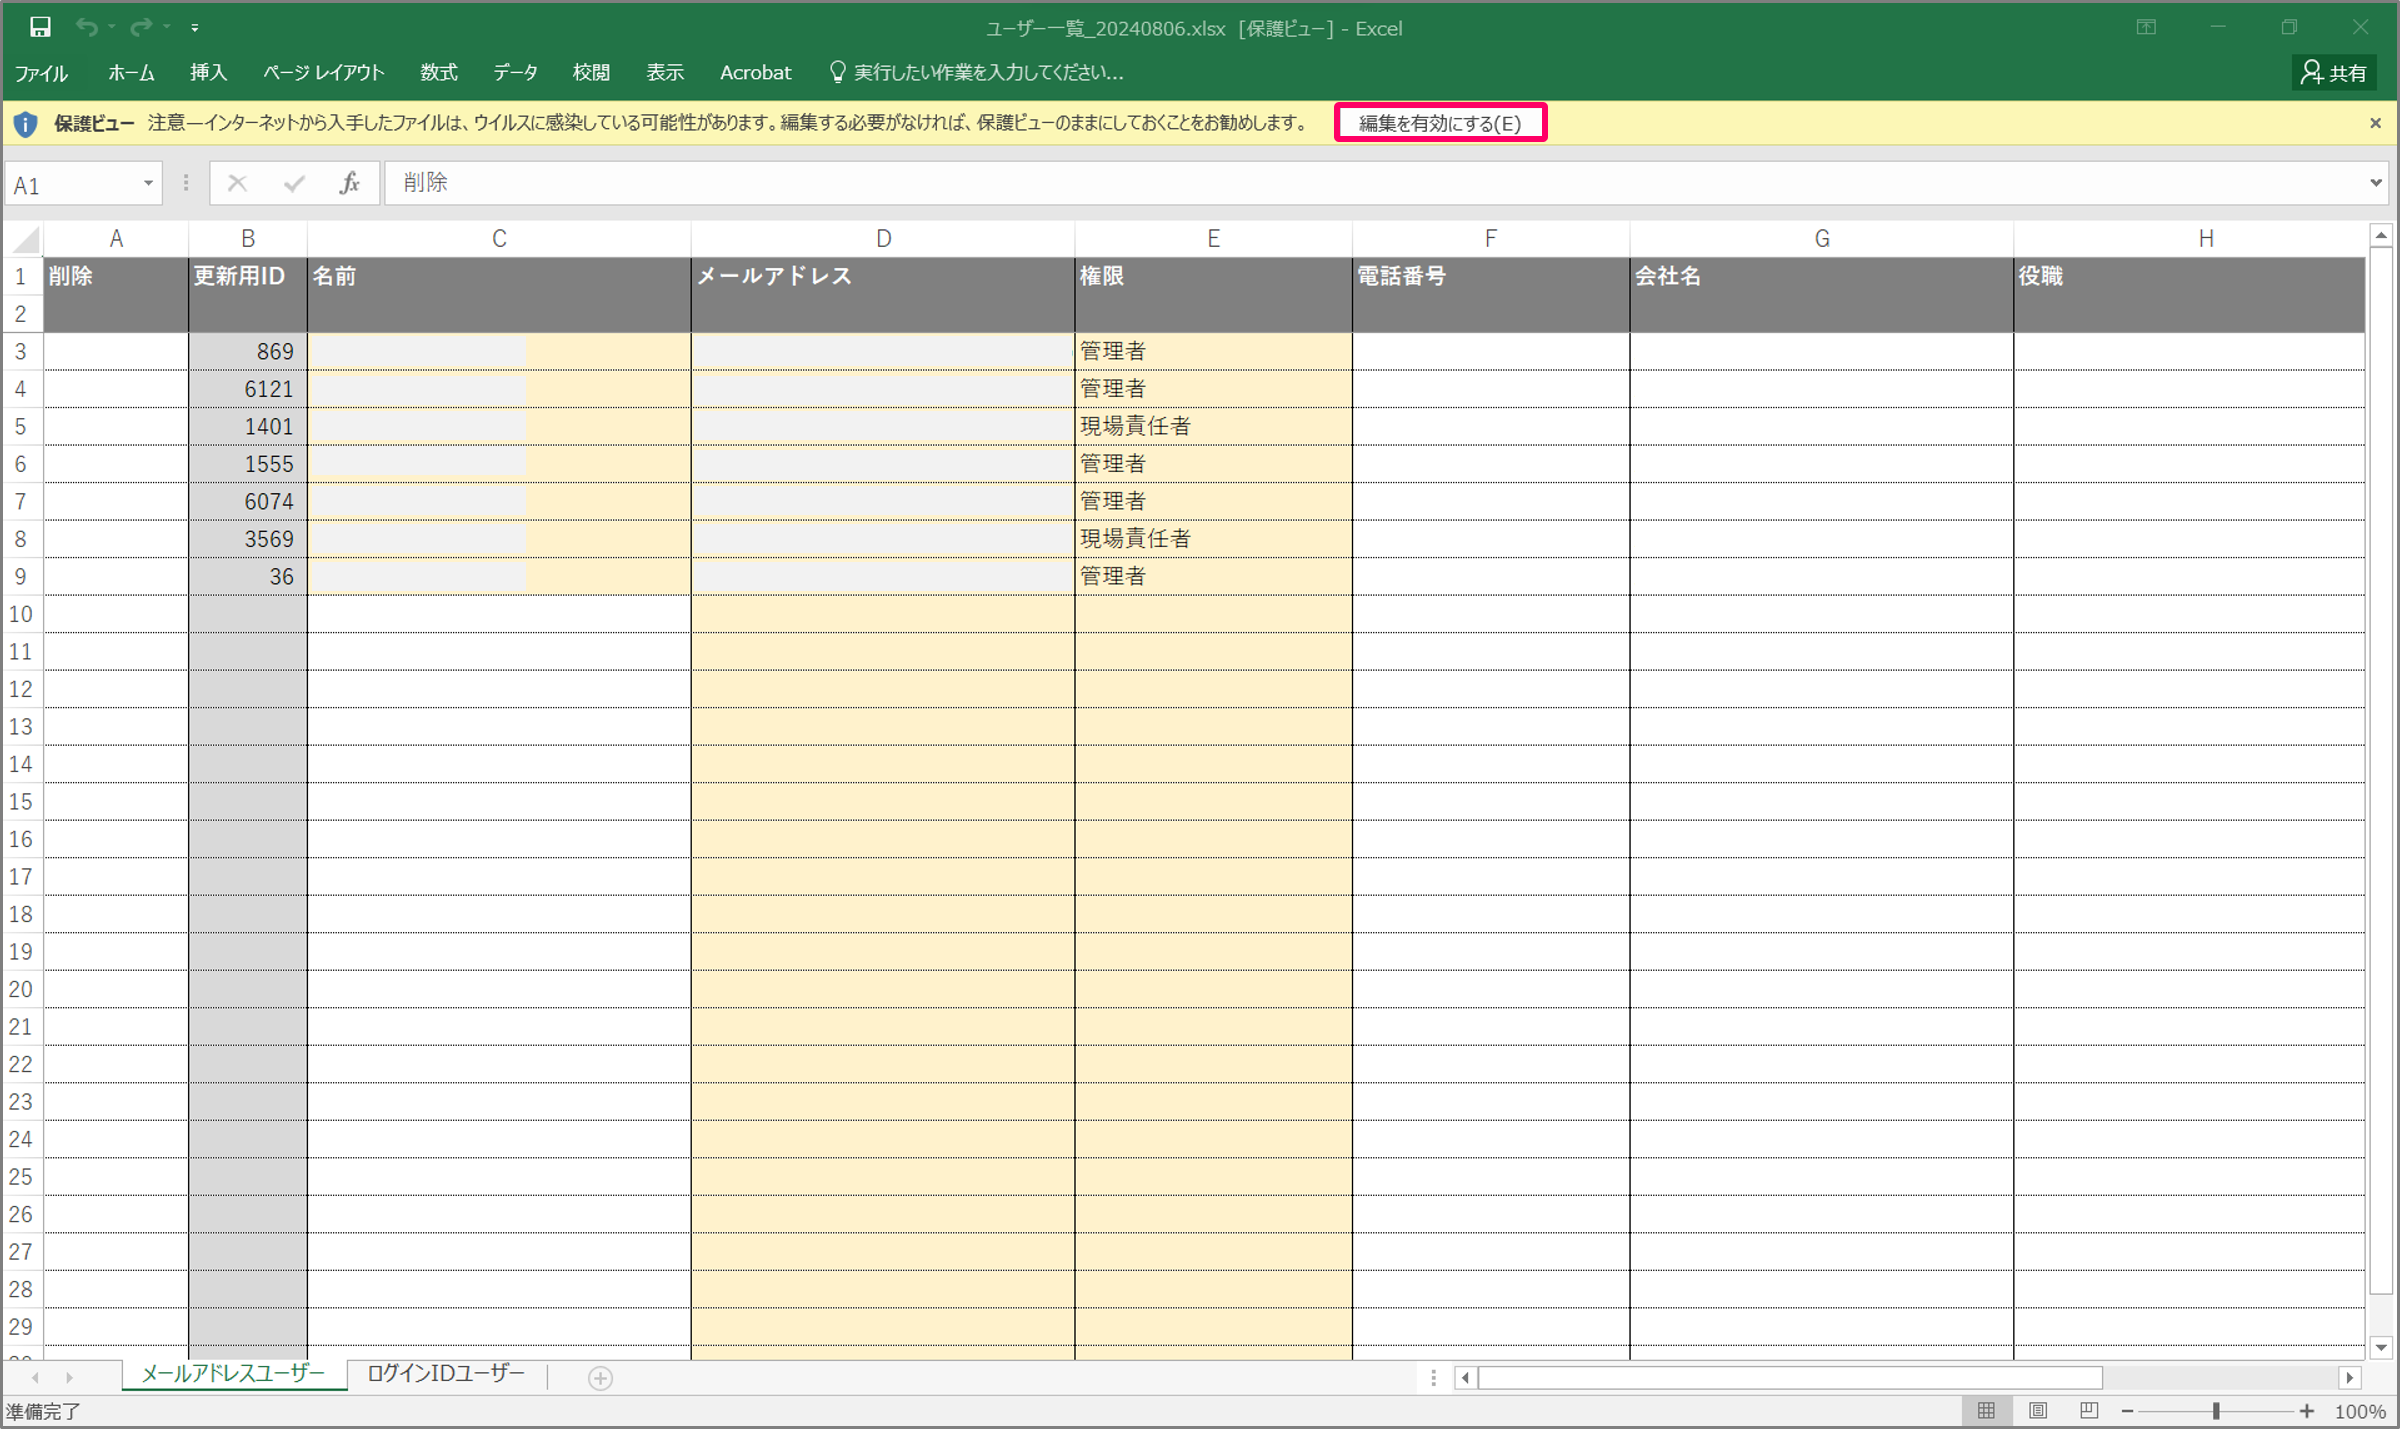Image resolution: width=2400 pixels, height=1430 pixels.
Task: Click the Undo arrow icon
Action: pos(87,27)
